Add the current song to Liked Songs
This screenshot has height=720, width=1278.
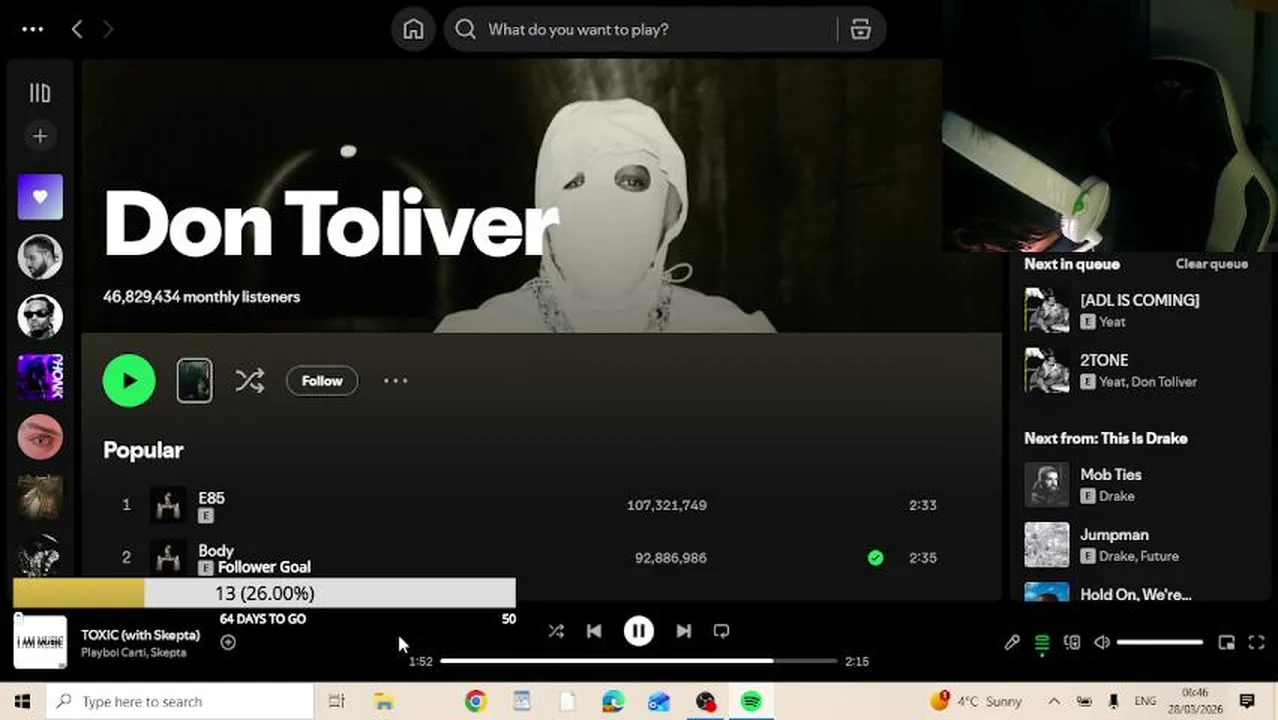(228, 642)
